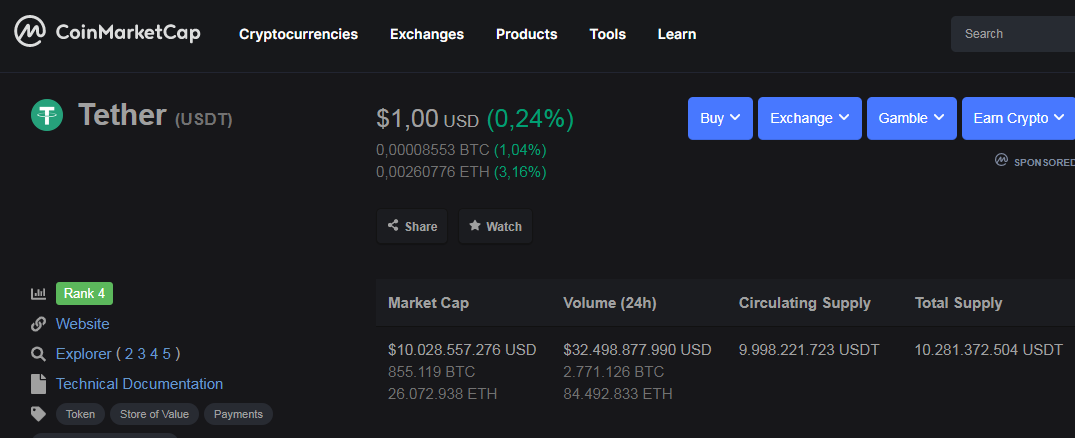The height and width of the screenshot is (438, 1075).
Task: Open the Cryptocurrencies menu
Action: [298, 34]
